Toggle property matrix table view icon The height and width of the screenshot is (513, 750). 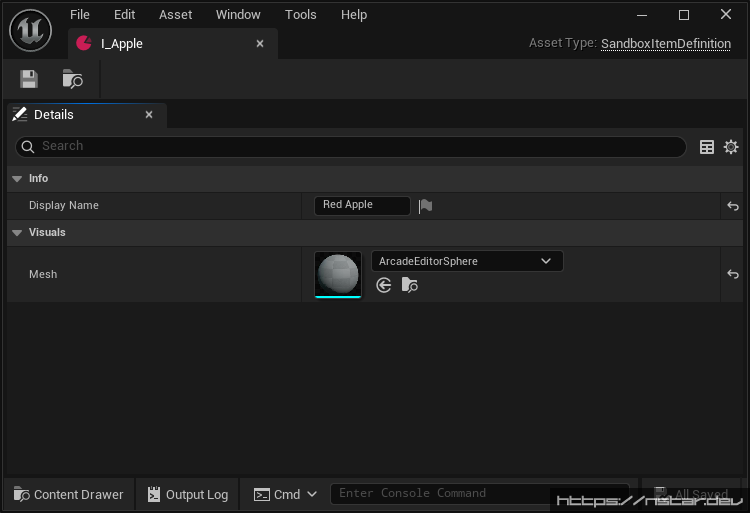click(x=707, y=147)
